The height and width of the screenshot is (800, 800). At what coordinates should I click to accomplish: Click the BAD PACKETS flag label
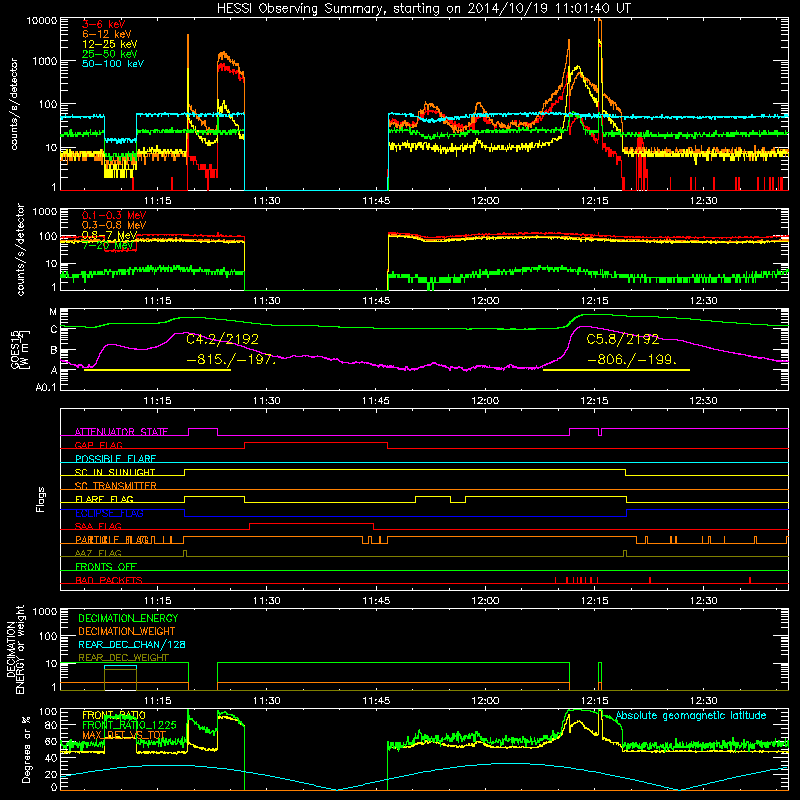click(x=109, y=580)
